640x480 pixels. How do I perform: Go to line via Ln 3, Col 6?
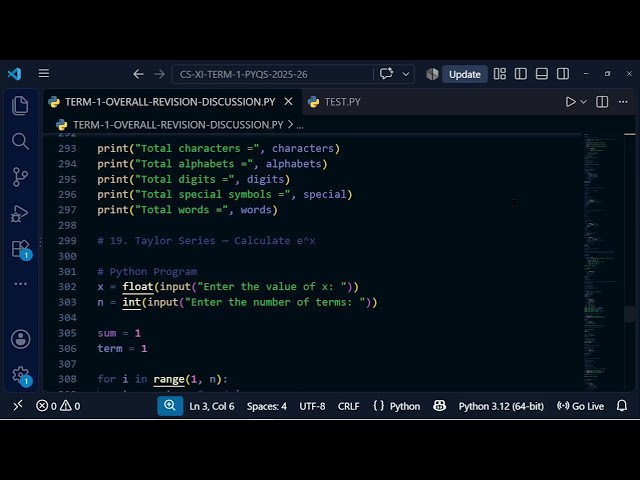[211, 406]
